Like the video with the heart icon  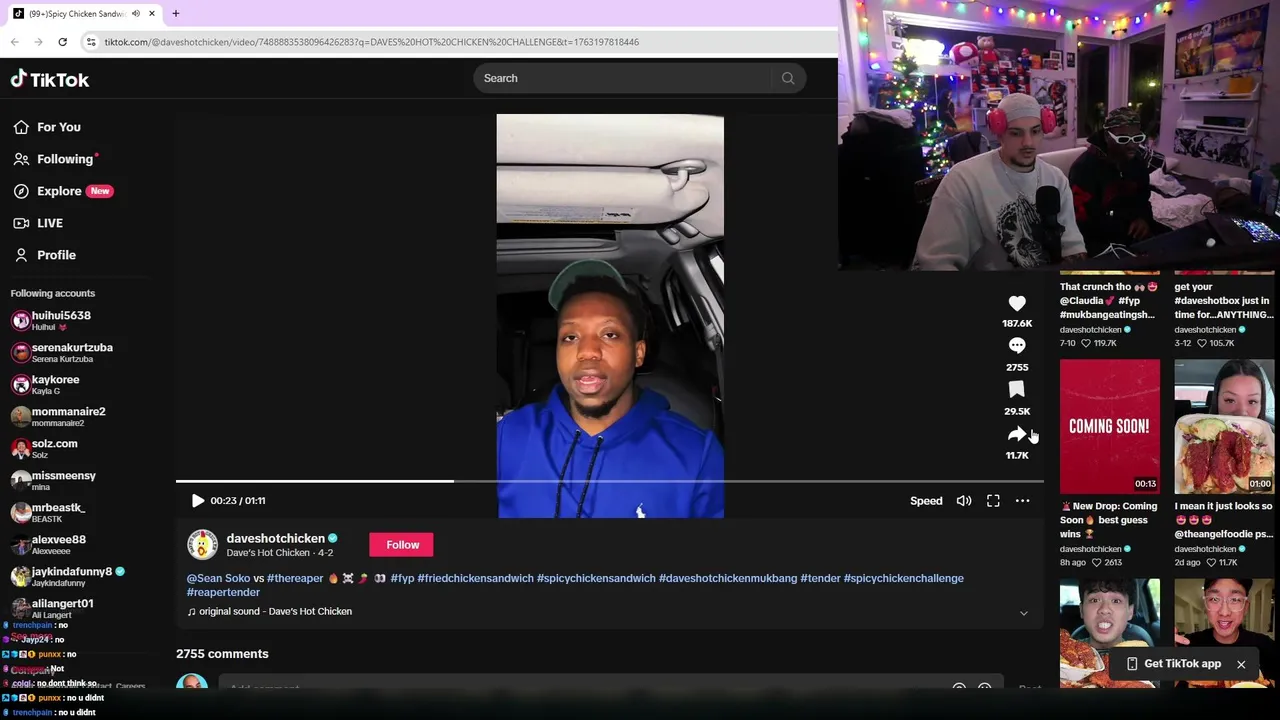[x=1017, y=303]
